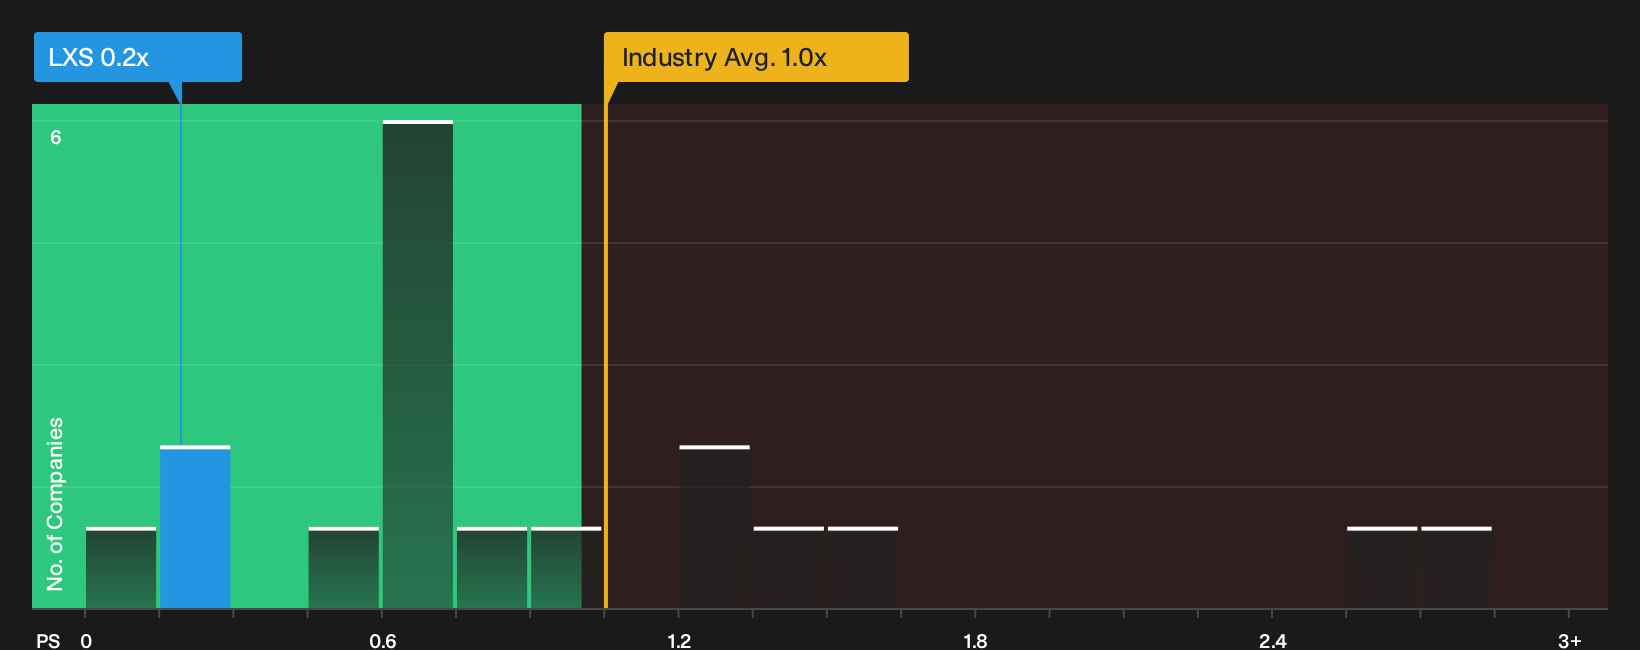The height and width of the screenshot is (650, 1640).
Task: Select the tallest bar reaching 6 companies
Action: pos(418,364)
